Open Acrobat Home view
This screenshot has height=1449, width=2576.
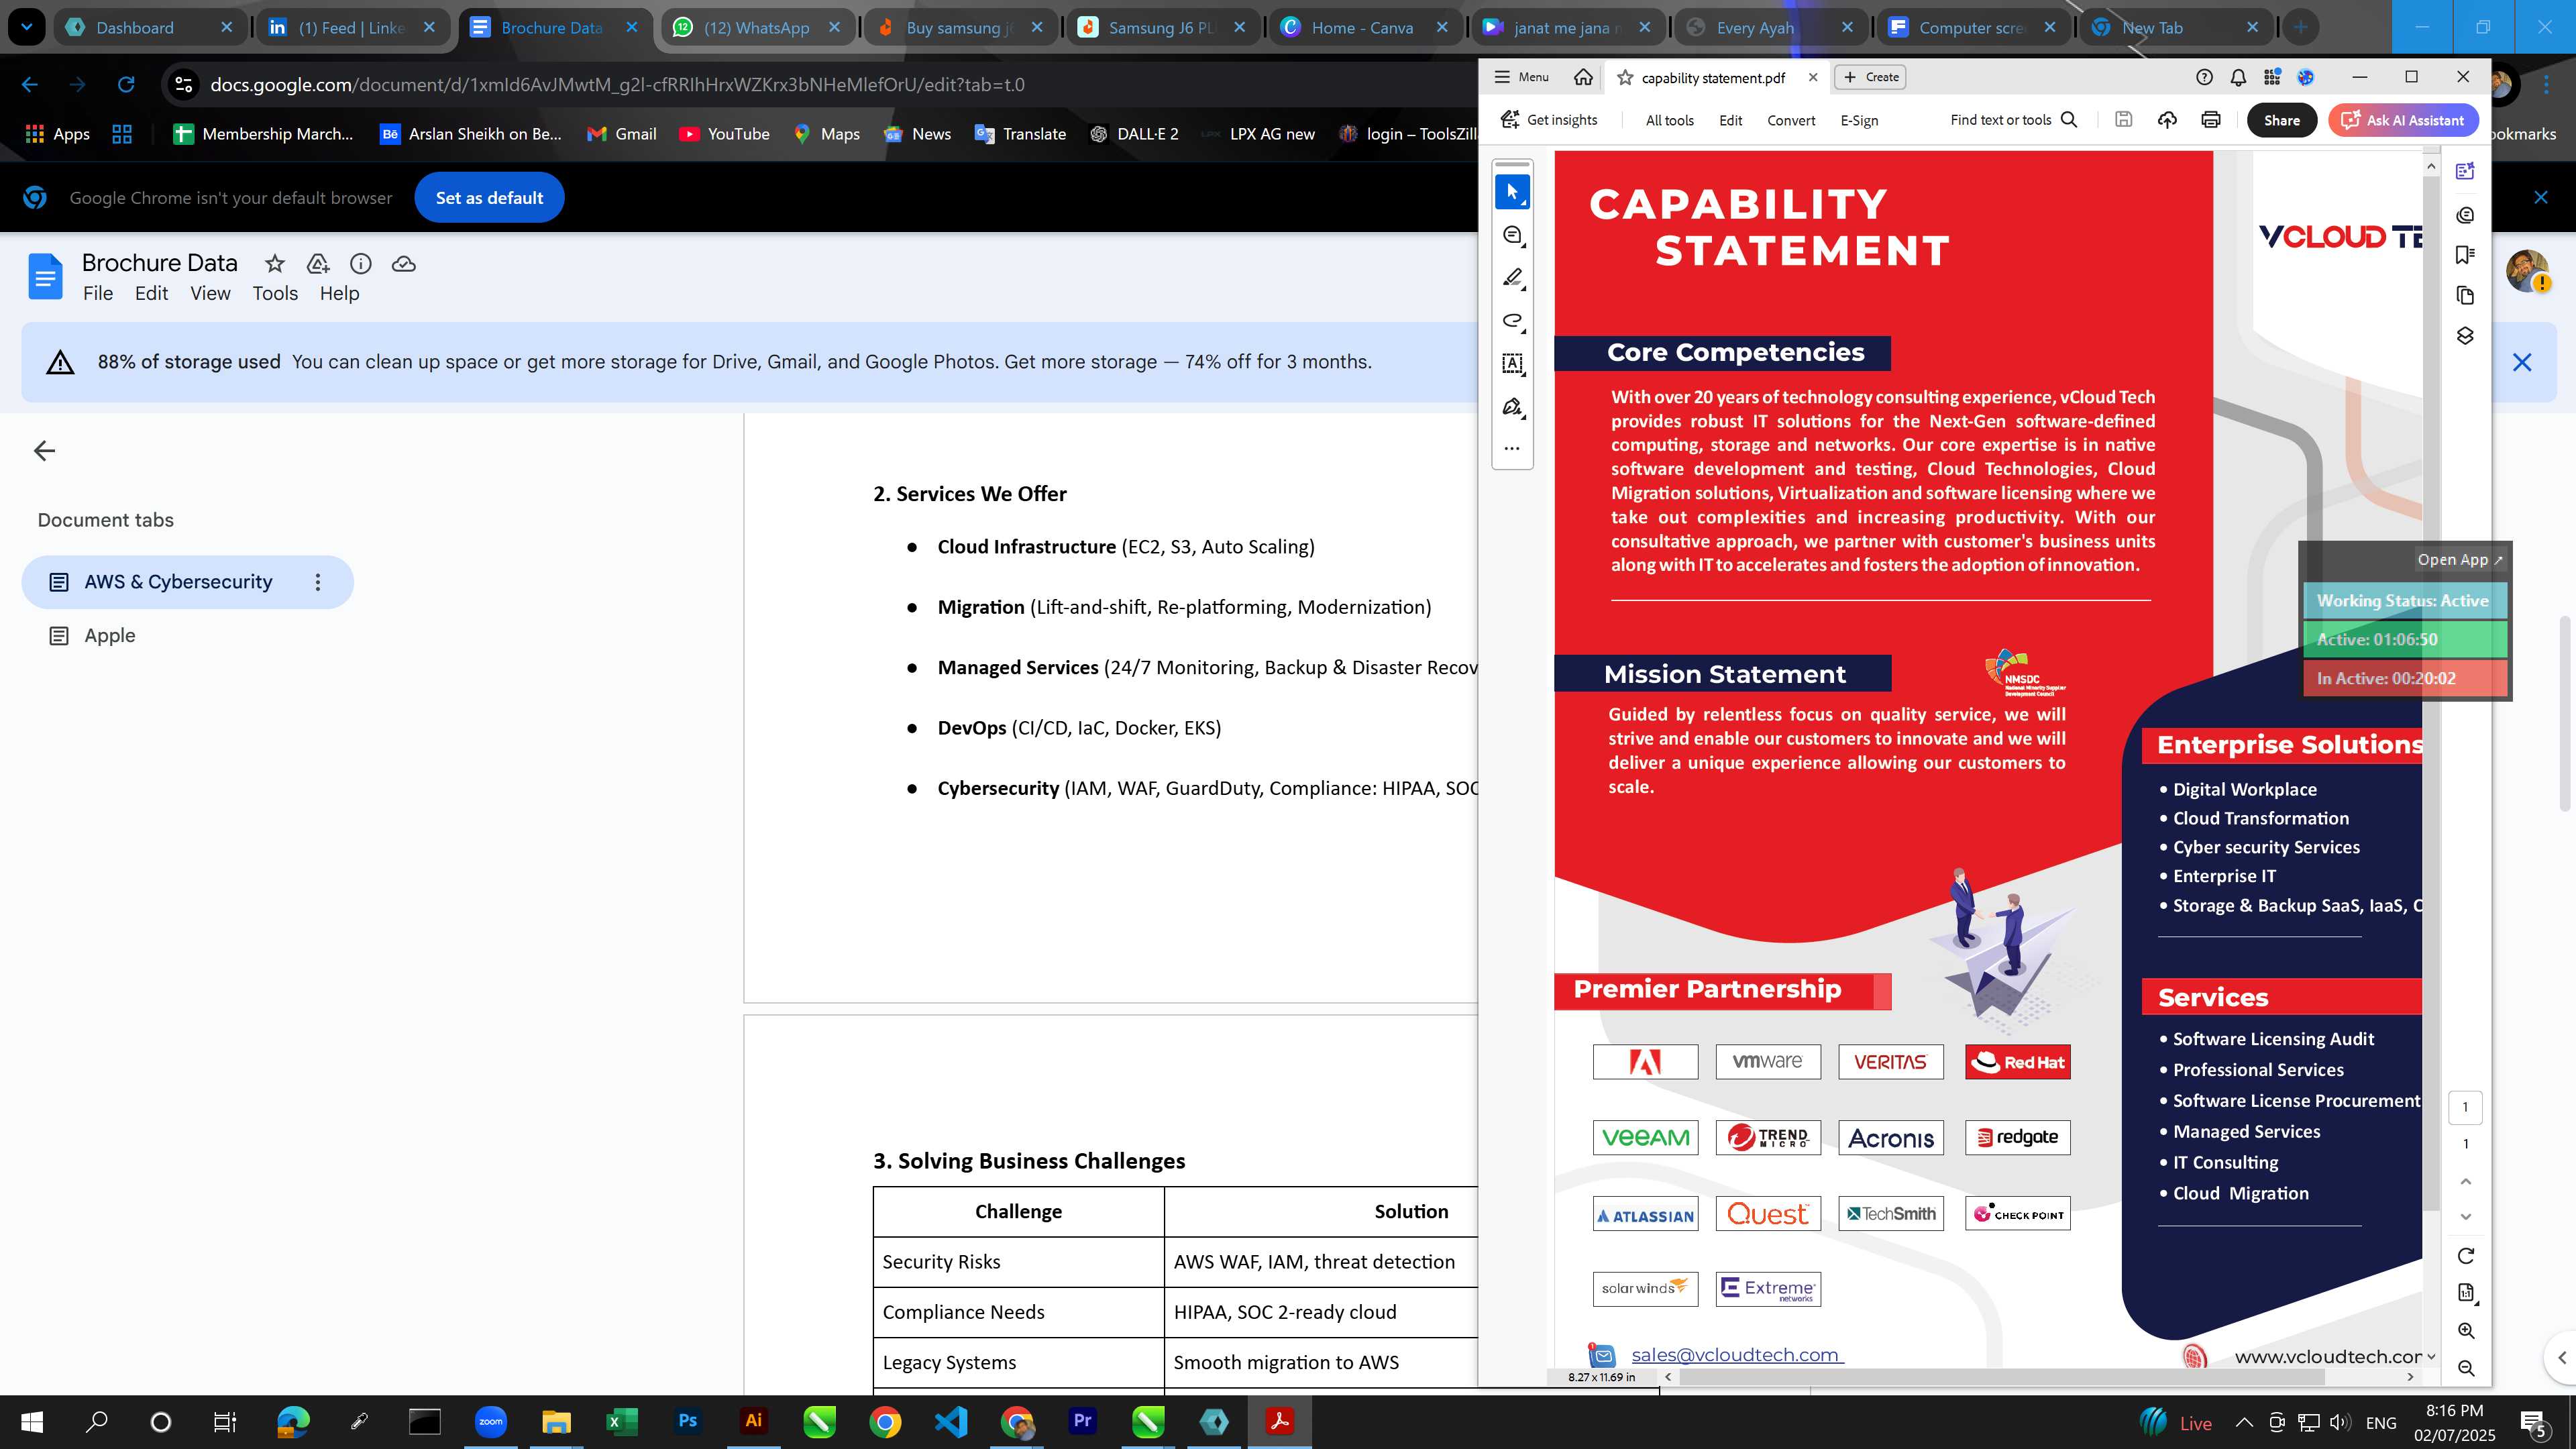pos(1583,77)
